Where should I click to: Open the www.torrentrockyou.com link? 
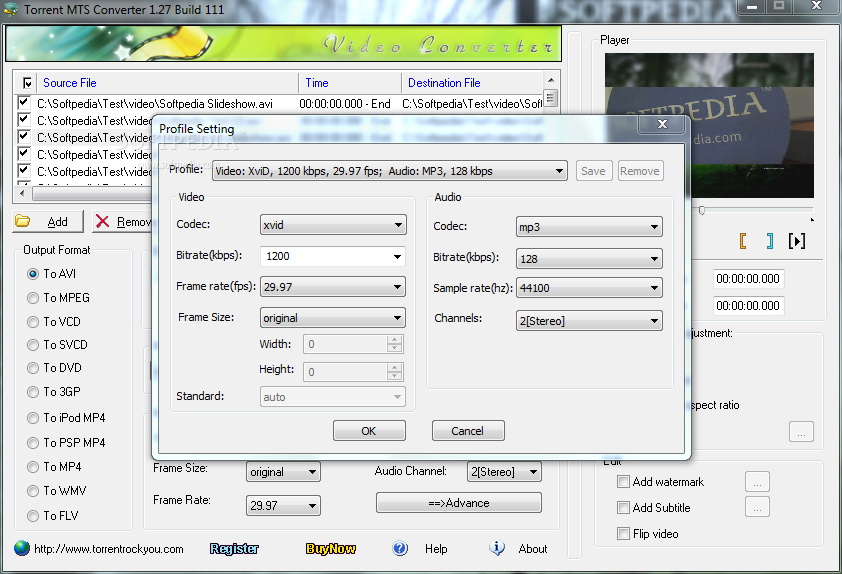(109, 549)
